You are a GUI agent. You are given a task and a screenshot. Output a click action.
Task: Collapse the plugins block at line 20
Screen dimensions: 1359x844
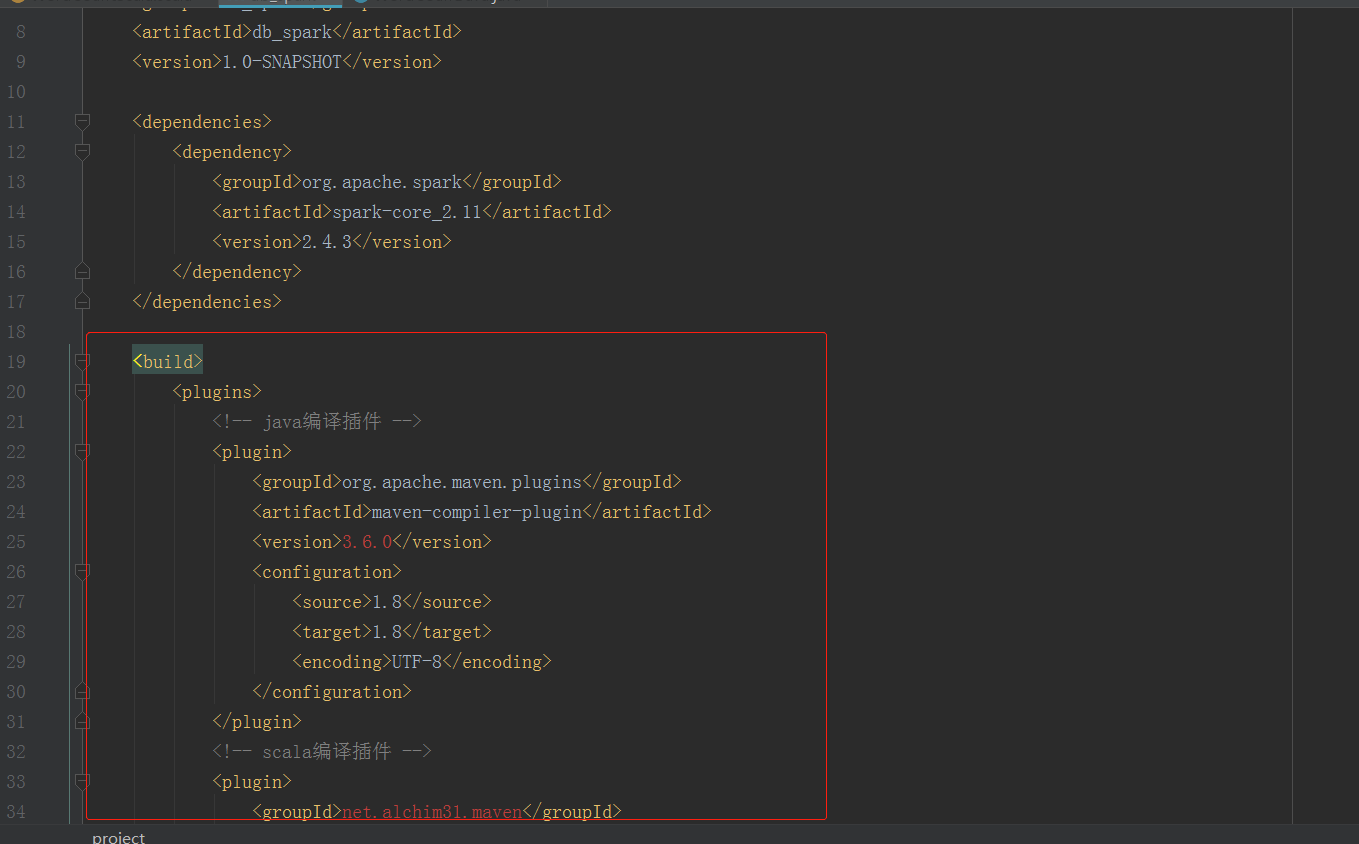pos(82,391)
